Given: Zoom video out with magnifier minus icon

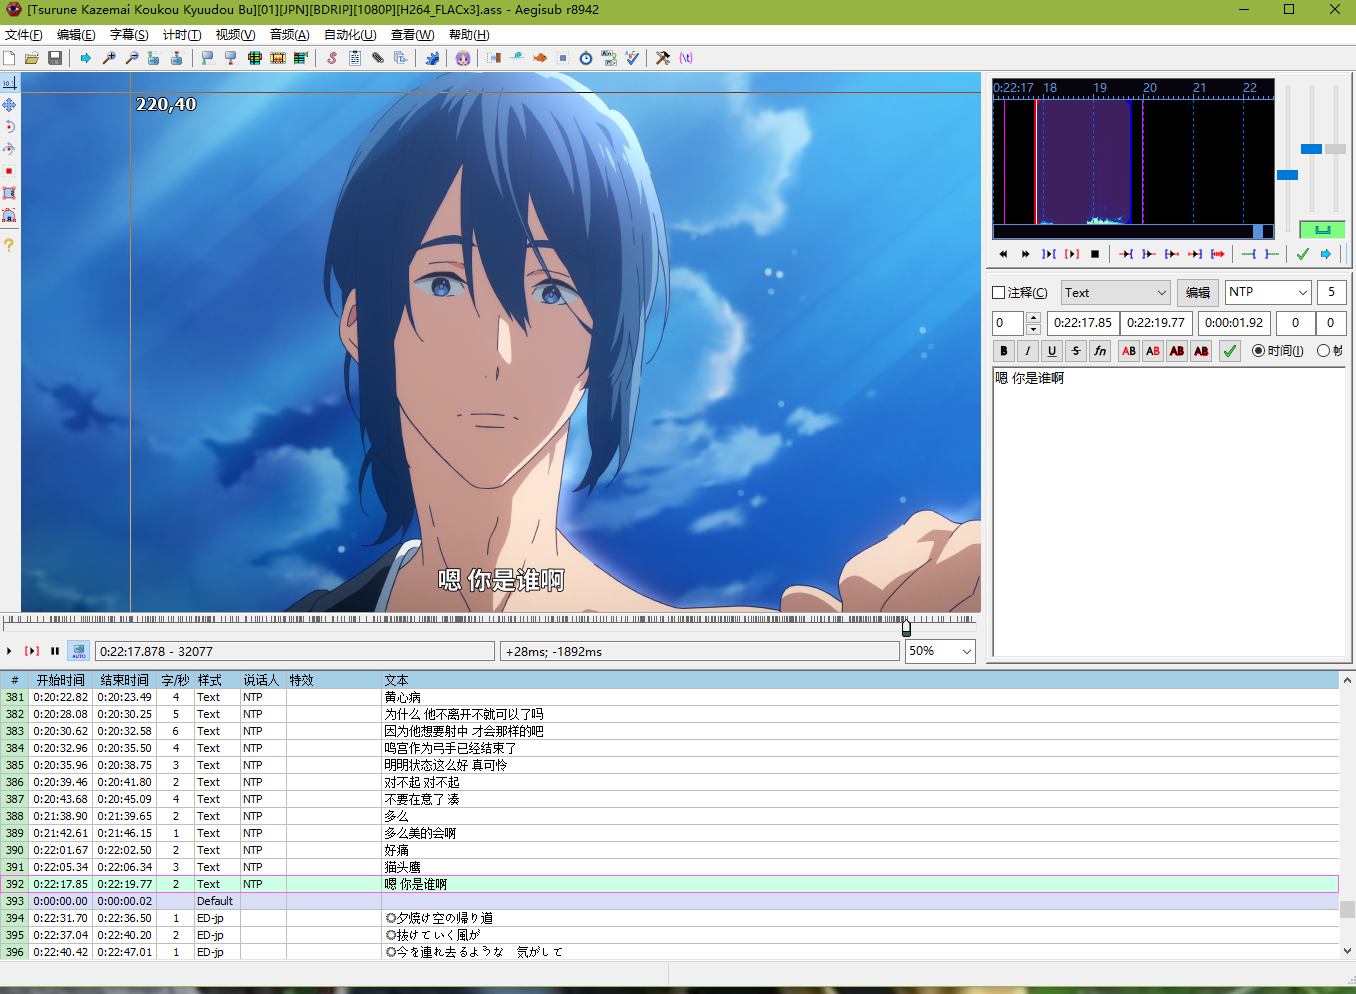Looking at the screenshot, I should click(131, 58).
